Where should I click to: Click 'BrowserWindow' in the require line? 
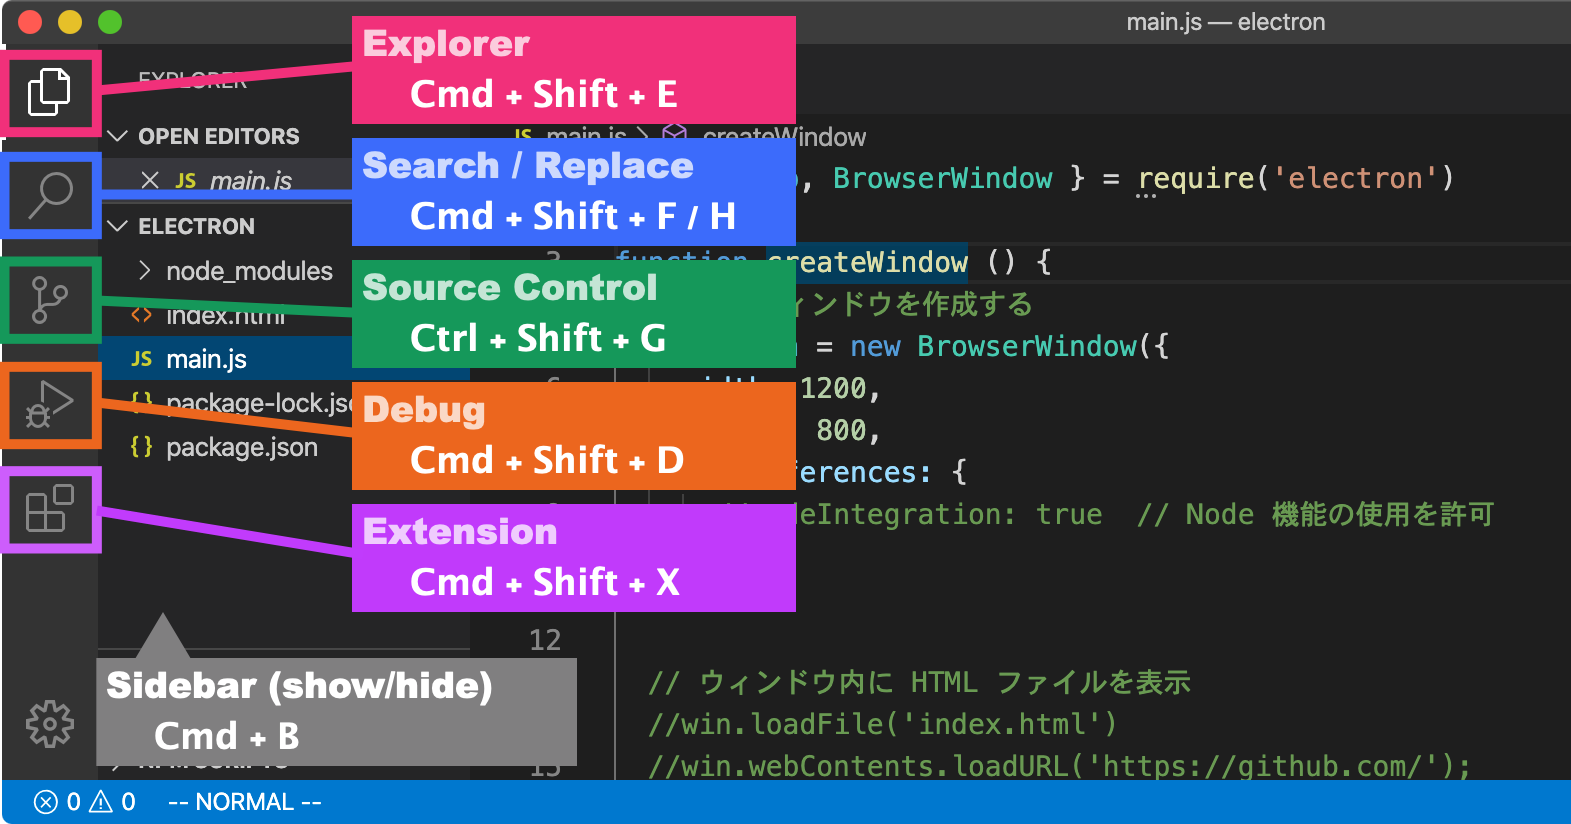[x=943, y=178]
